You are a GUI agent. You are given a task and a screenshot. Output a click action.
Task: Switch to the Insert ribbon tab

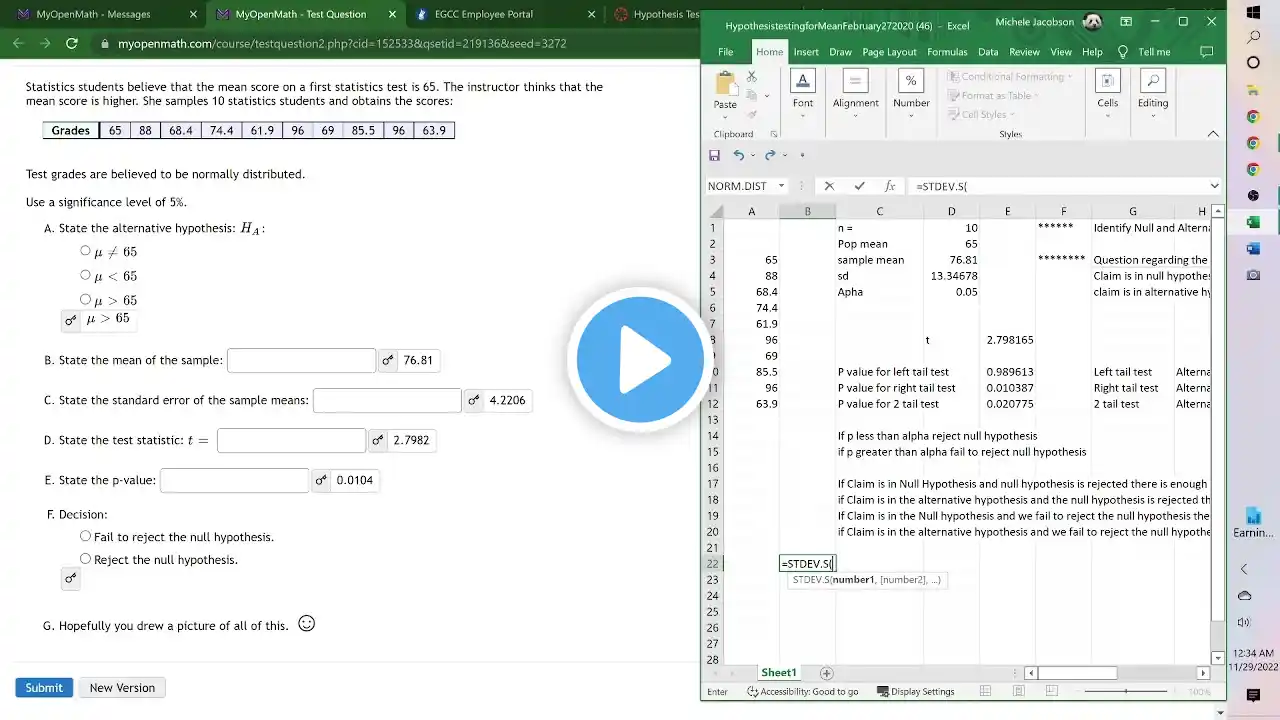[806, 52]
